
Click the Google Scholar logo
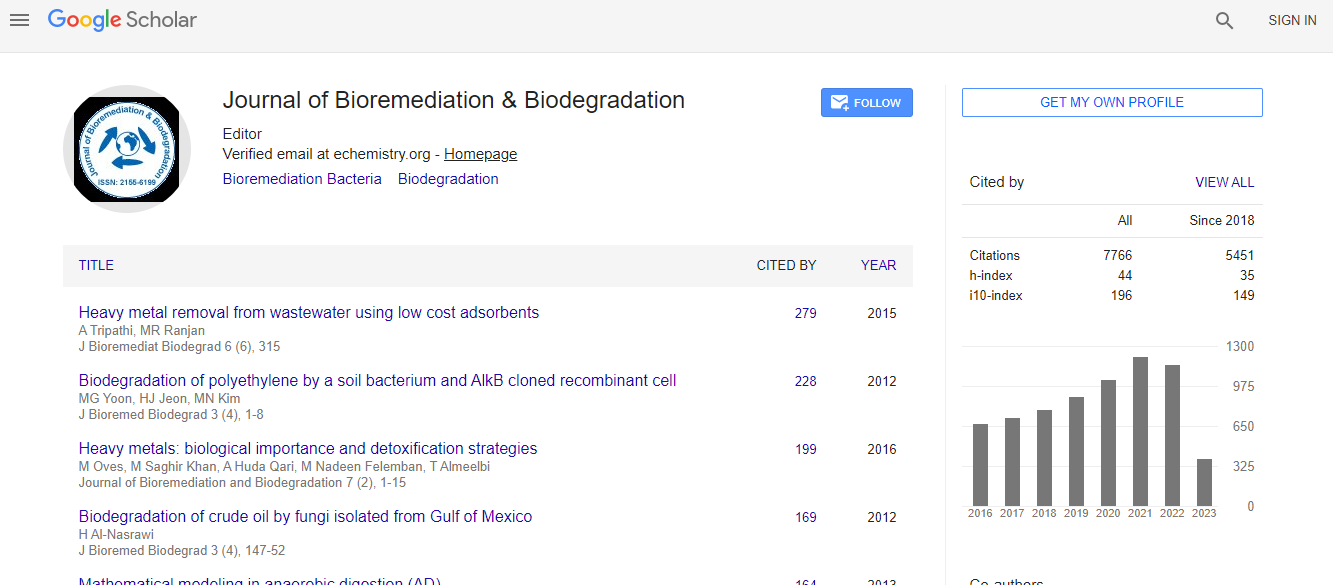[x=122, y=20]
